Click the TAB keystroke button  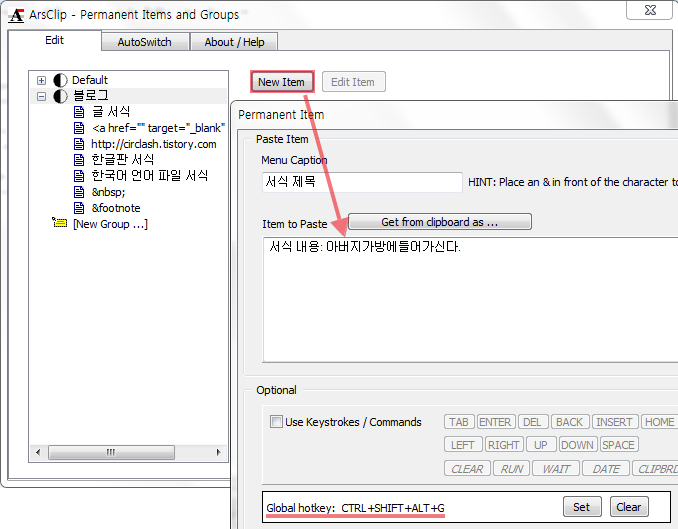(459, 422)
